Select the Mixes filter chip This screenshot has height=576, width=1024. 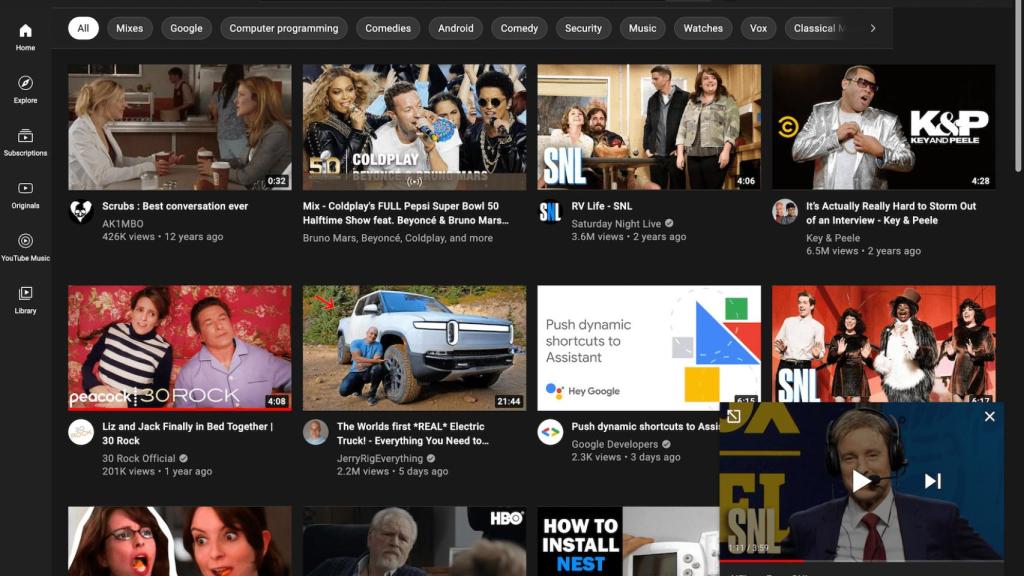pos(129,28)
